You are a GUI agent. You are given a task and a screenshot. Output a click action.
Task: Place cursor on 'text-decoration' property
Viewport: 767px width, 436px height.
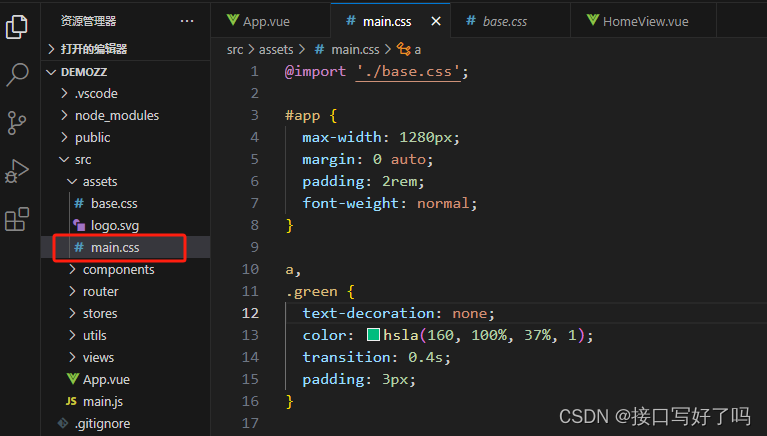(368, 313)
